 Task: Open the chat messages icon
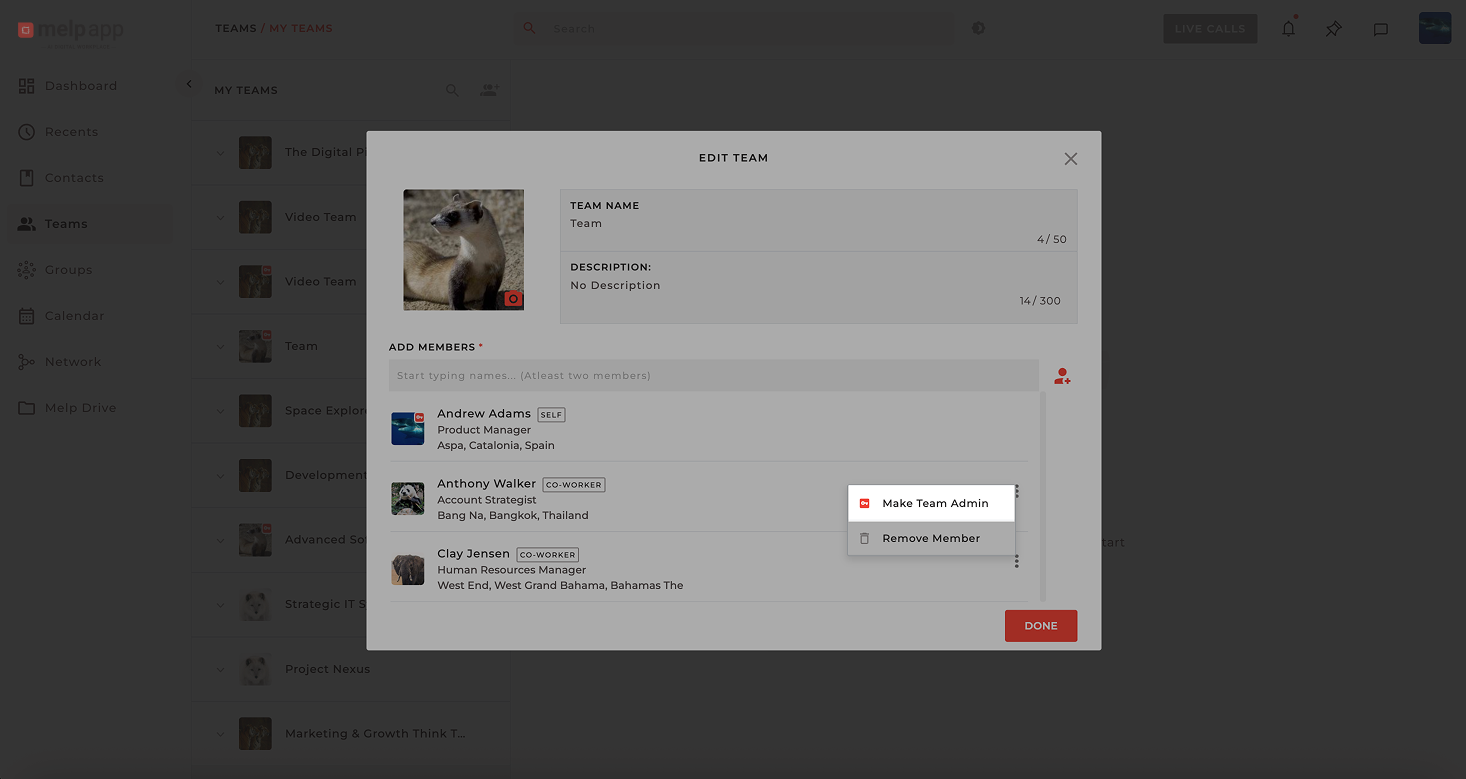point(1380,29)
